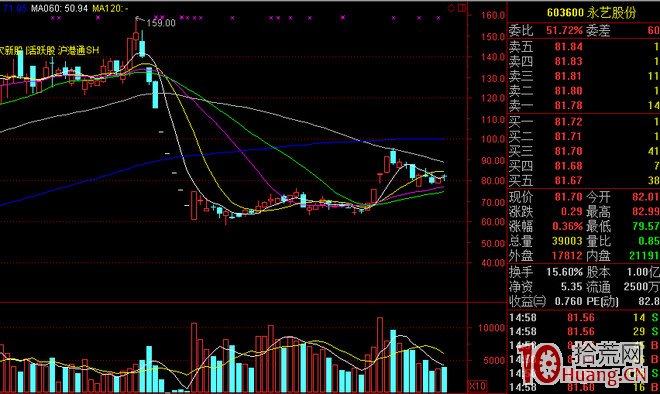Screen dimensions: 660x394
Task: Click the PE(动) ratio value
Action: point(649,301)
